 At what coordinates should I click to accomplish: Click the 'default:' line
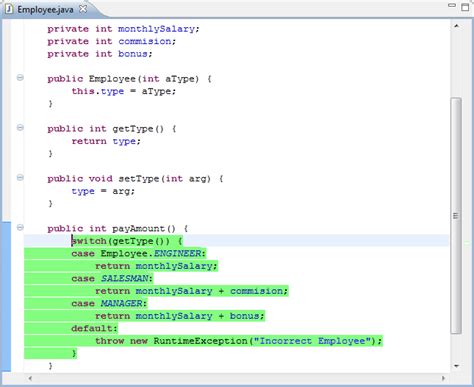(94, 329)
